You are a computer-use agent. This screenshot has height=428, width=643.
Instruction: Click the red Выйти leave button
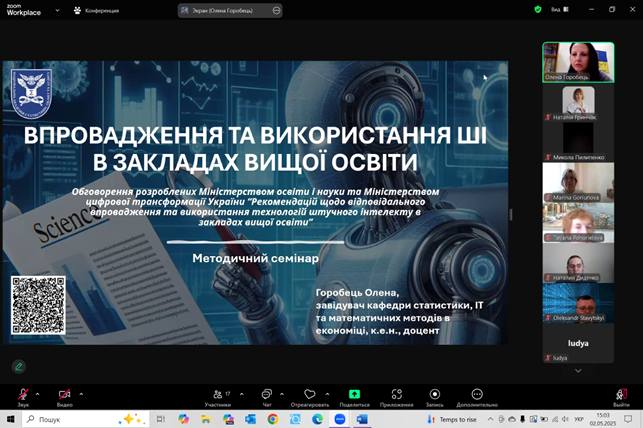coord(621,394)
